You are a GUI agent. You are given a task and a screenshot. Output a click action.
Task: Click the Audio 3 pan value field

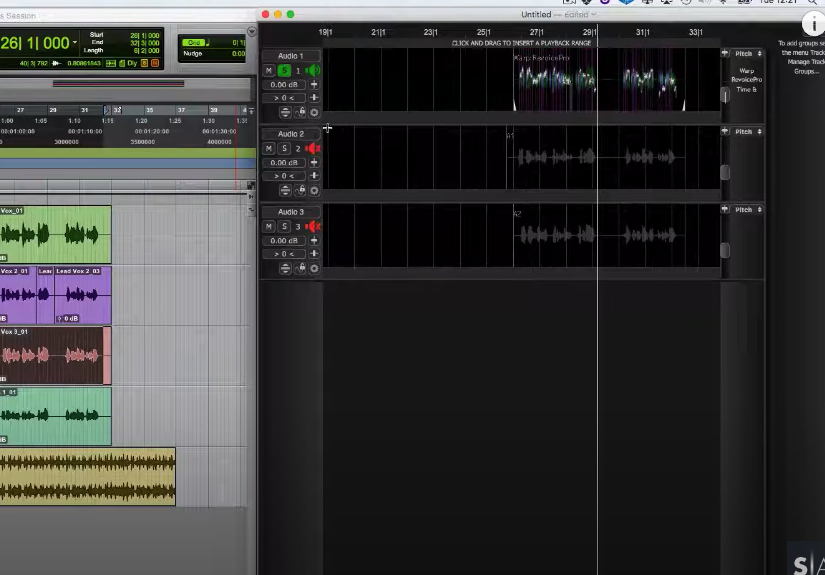point(284,254)
